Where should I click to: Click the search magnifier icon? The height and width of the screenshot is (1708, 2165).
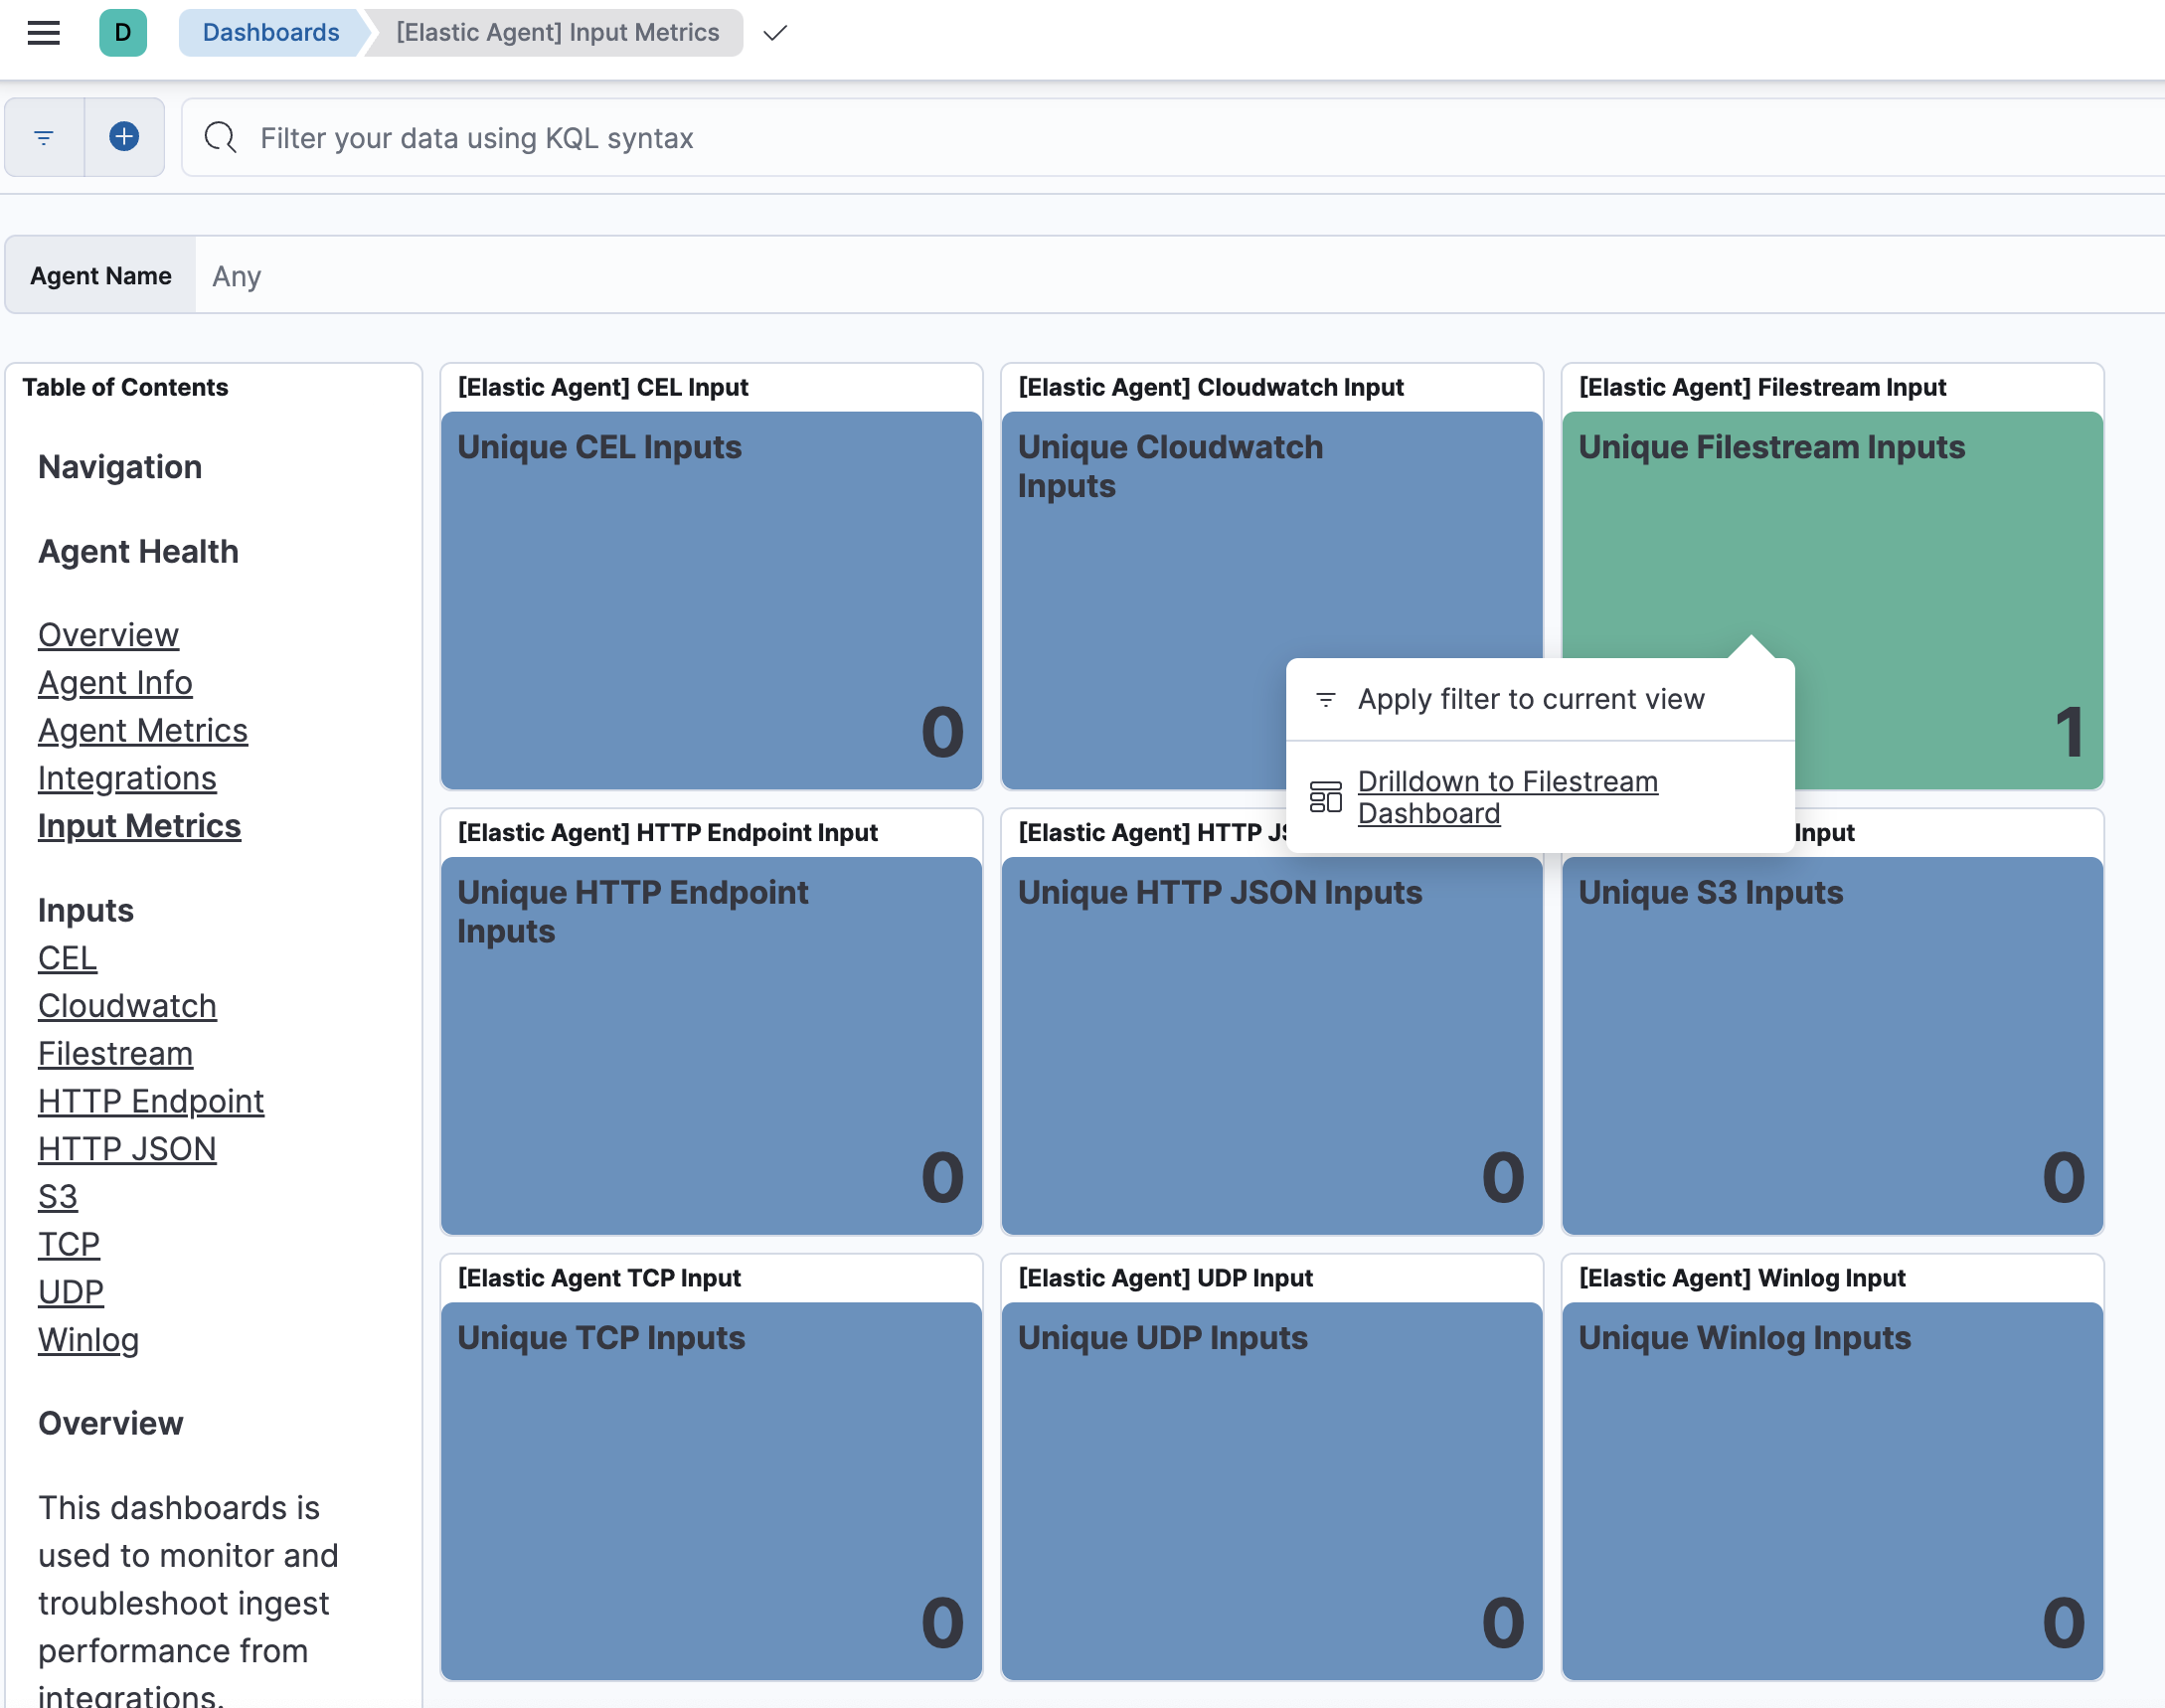pyautogui.click(x=220, y=137)
